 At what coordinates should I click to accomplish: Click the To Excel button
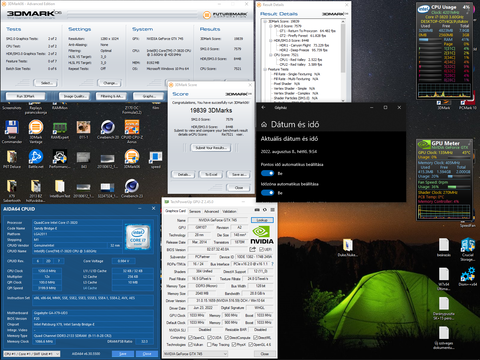(x=211, y=174)
